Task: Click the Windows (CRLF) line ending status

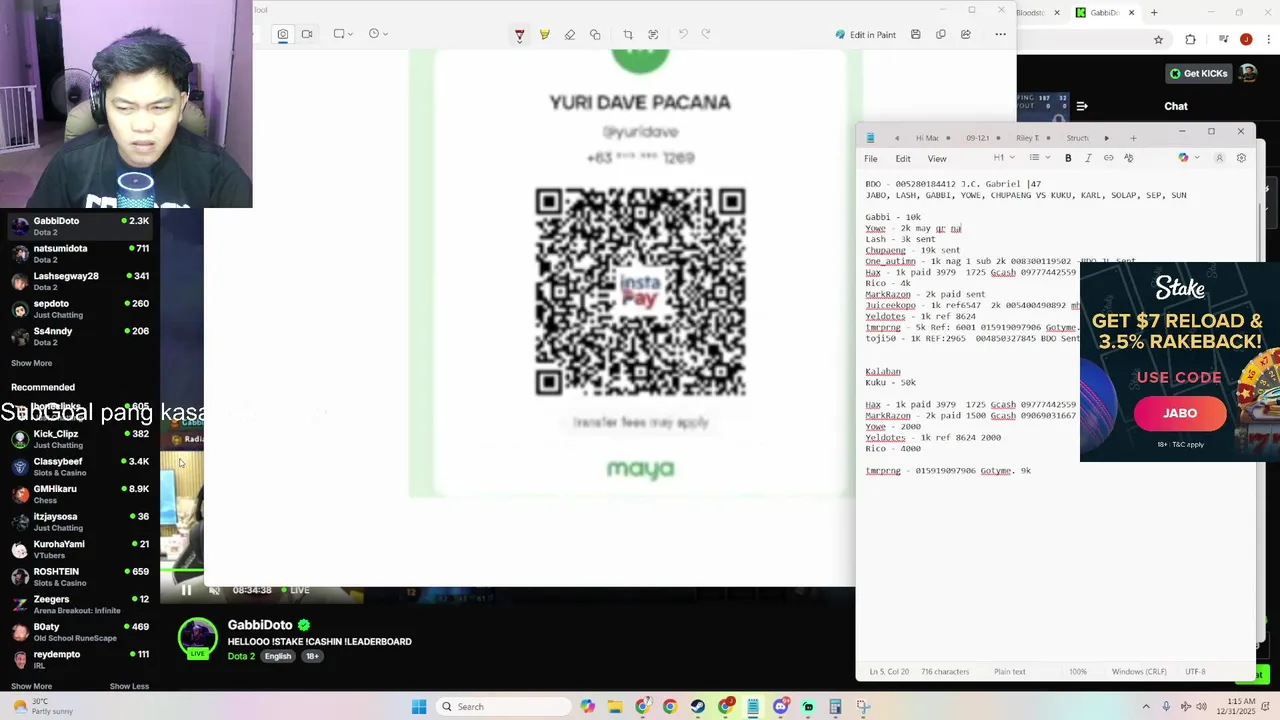Action: [x=1138, y=672]
